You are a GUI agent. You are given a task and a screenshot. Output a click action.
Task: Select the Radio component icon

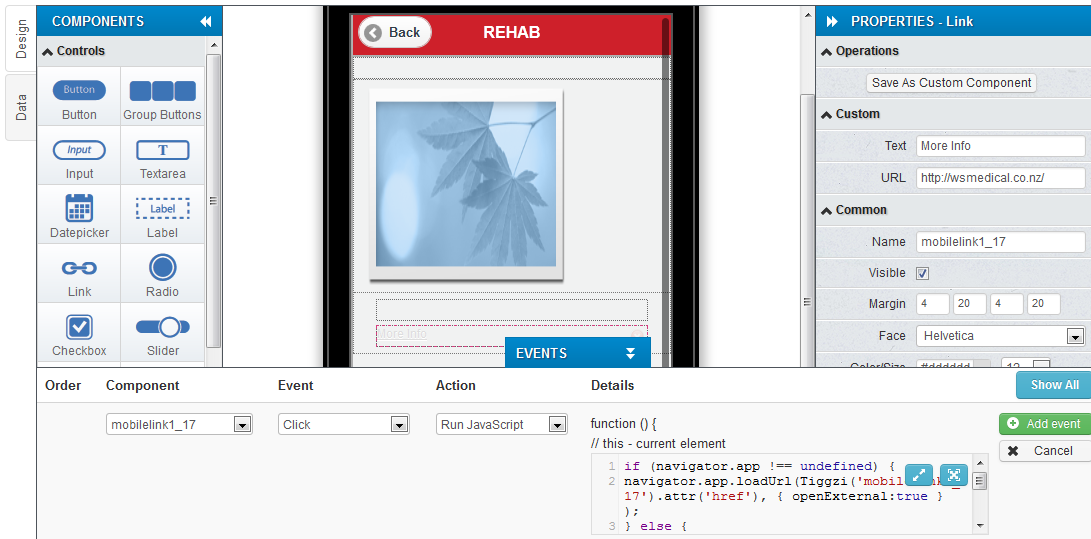point(162,267)
